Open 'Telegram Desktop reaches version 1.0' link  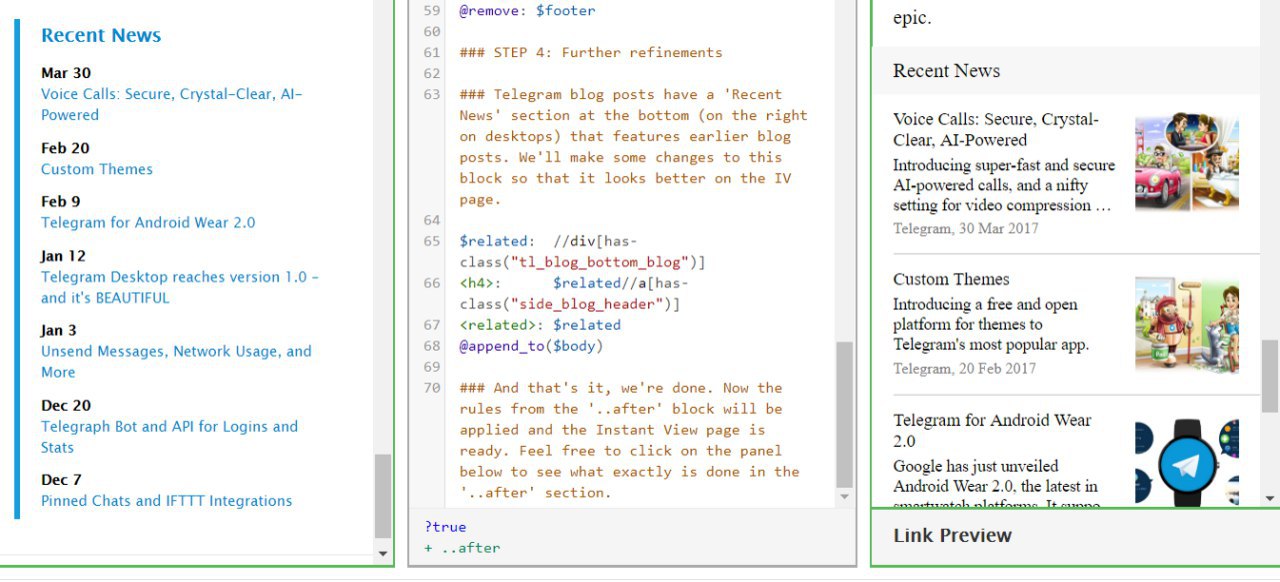point(180,287)
